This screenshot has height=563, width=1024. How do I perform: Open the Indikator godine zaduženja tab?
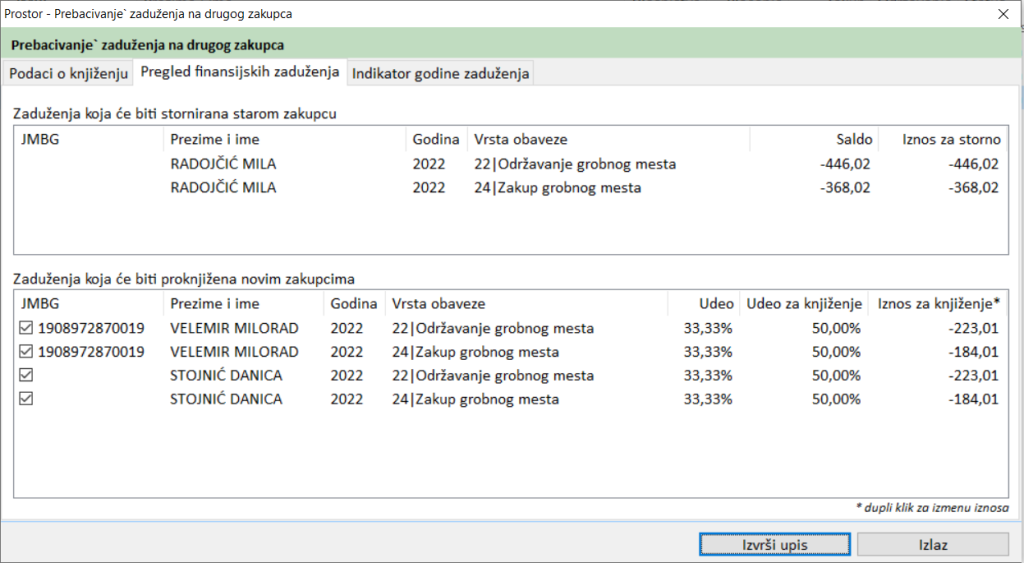point(440,74)
